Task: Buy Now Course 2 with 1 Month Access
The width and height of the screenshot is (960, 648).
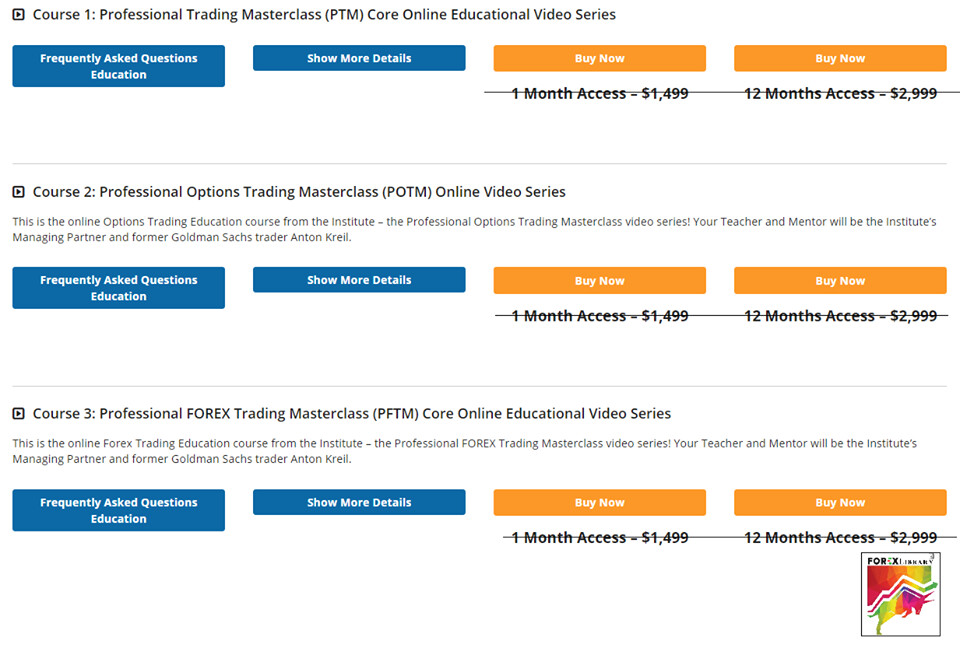Action: pyautogui.click(x=599, y=281)
